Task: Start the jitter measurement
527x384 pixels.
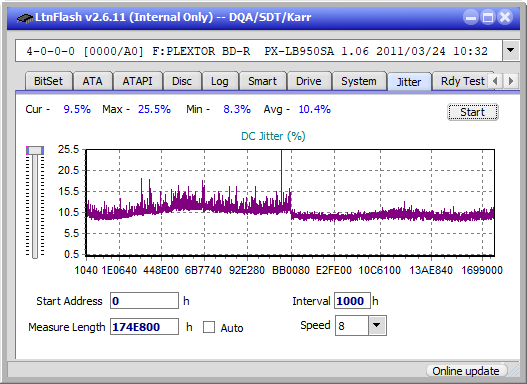Action: pyautogui.click(x=473, y=112)
